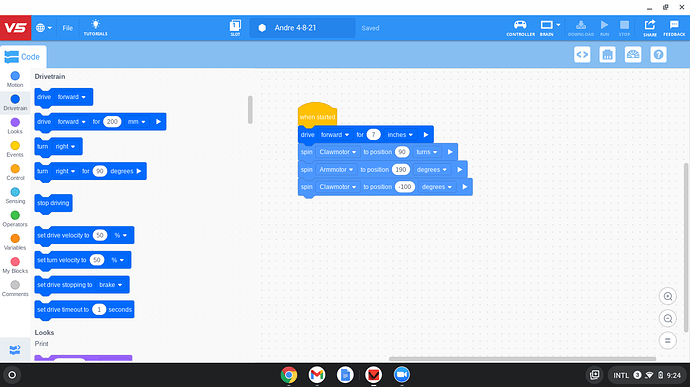Select the program Slot icon
Viewport: 690px width, 387px height.
click(x=235, y=27)
